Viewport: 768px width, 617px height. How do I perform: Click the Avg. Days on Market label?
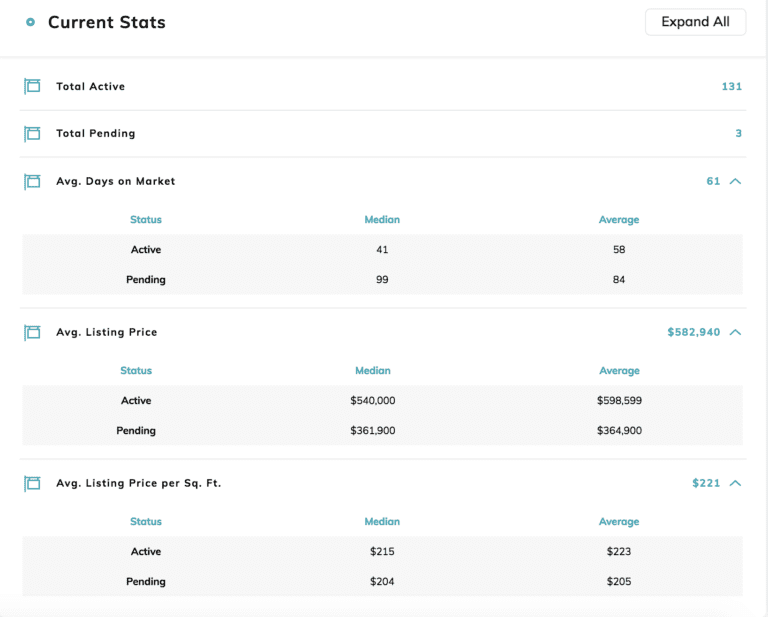[x=116, y=181]
